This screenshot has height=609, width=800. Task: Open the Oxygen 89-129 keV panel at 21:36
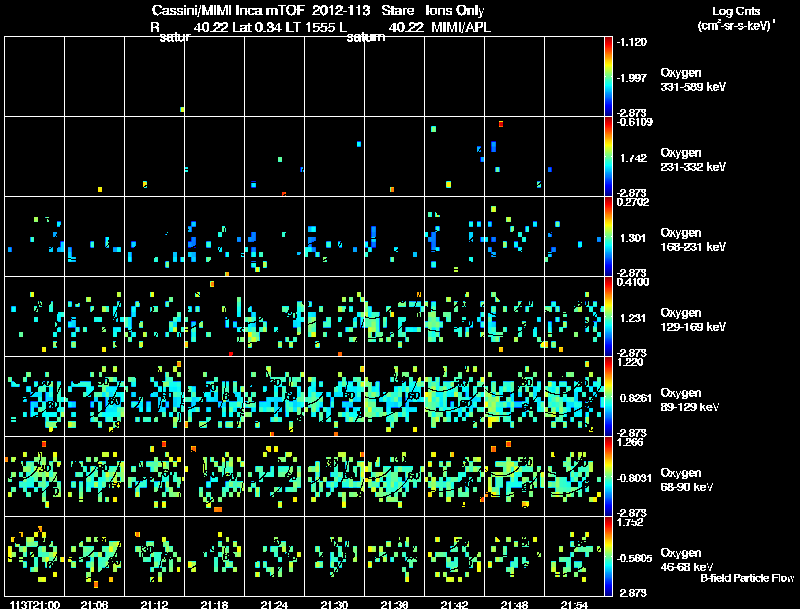pos(394,397)
